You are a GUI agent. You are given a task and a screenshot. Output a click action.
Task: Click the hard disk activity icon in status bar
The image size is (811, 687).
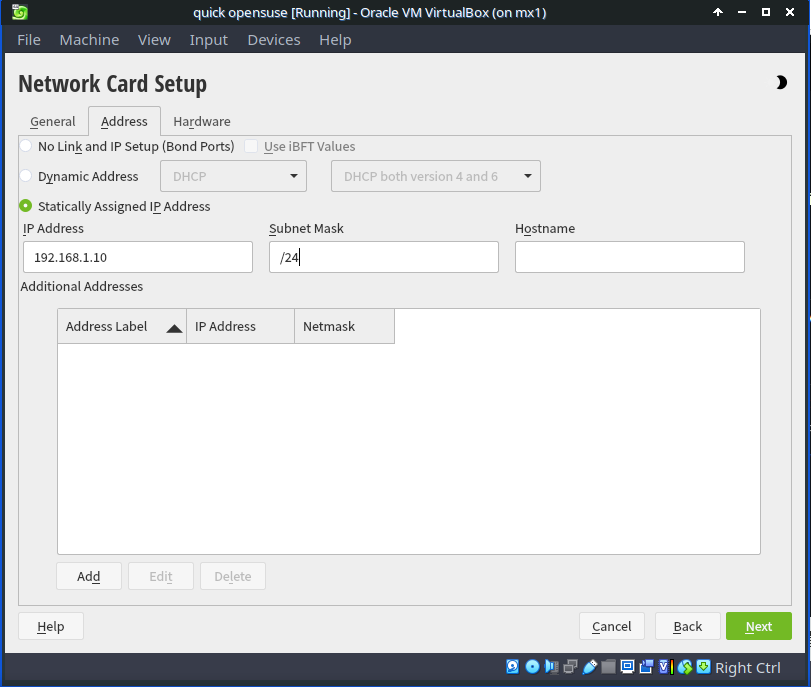pyautogui.click(x=512, y=667)
